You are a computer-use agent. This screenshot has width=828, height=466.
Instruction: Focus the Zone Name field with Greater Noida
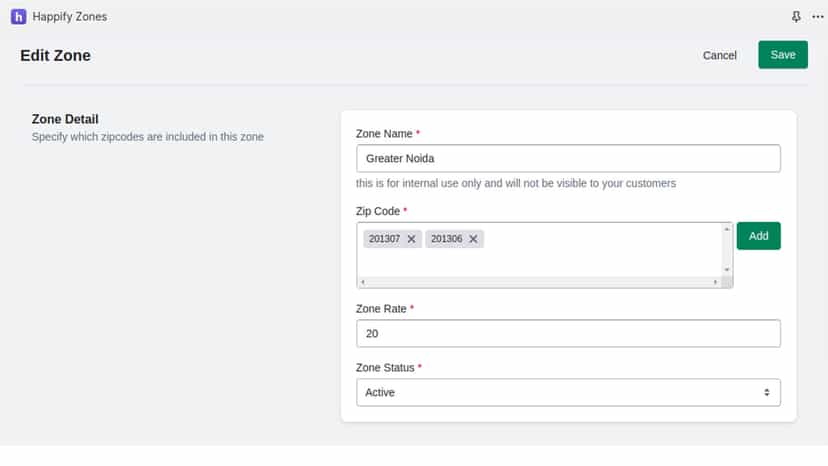coord(568,159)
